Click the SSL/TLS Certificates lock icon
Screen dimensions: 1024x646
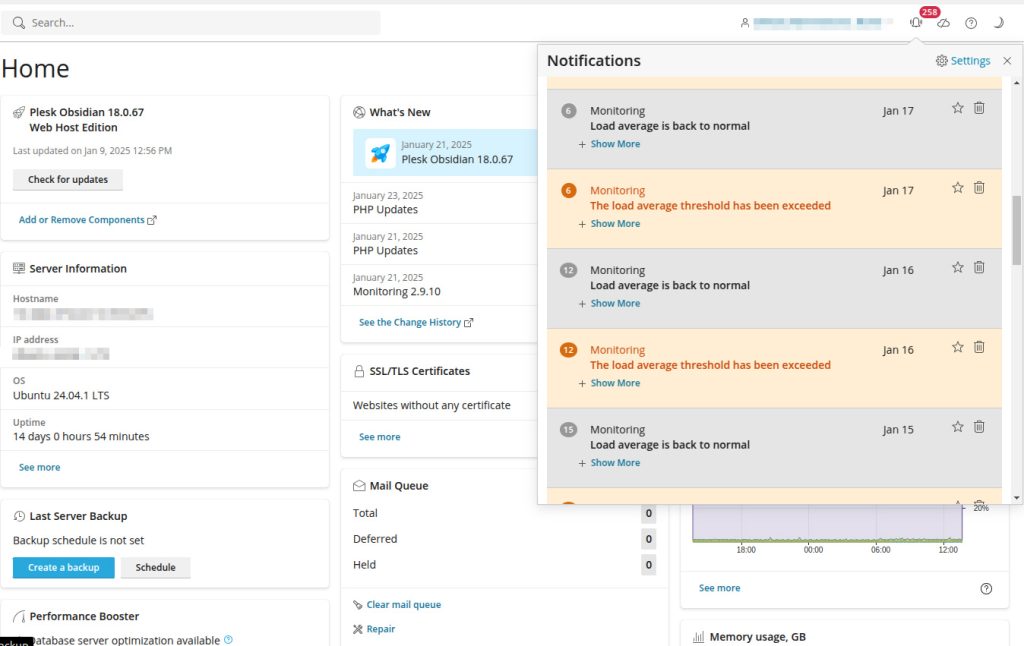tap(359, 371)
